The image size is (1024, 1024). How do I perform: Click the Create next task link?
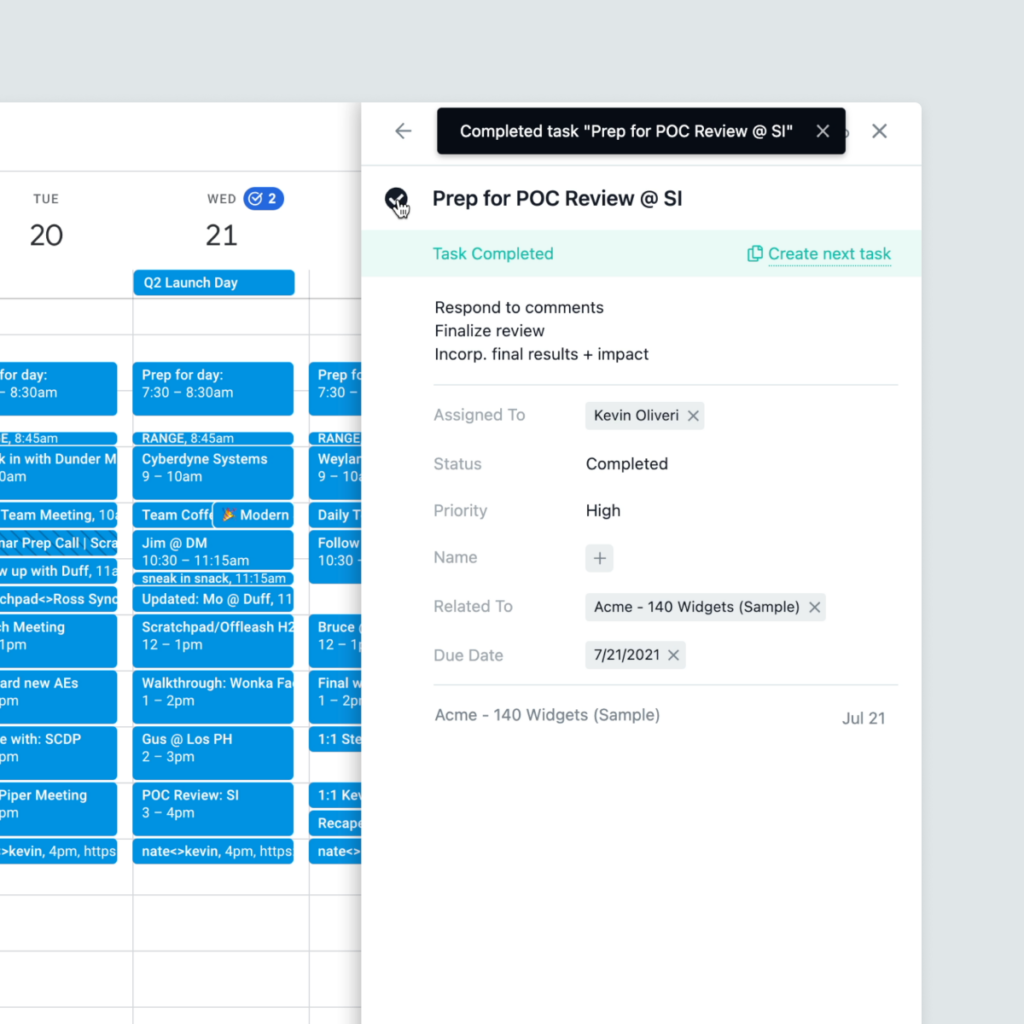click(829, 254)
